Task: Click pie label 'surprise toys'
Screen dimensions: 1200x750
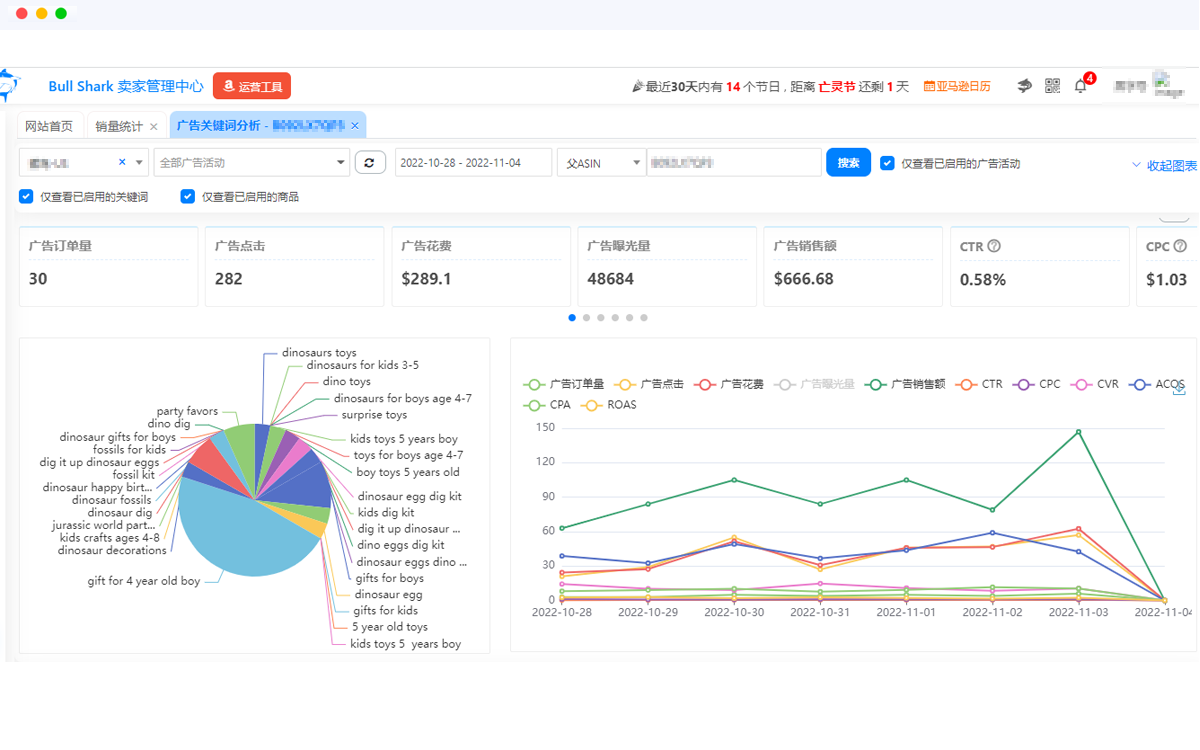Action: pyautogui.click(x=374, y=414)
